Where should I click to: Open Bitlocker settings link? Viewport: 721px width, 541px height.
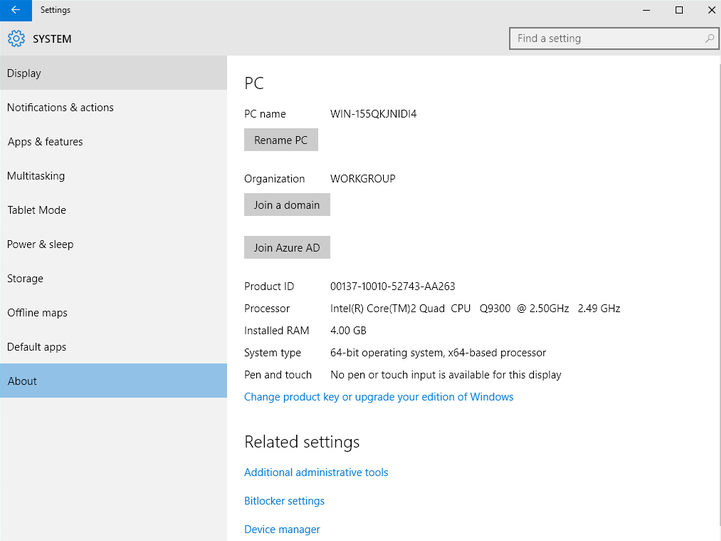[284, 501]
